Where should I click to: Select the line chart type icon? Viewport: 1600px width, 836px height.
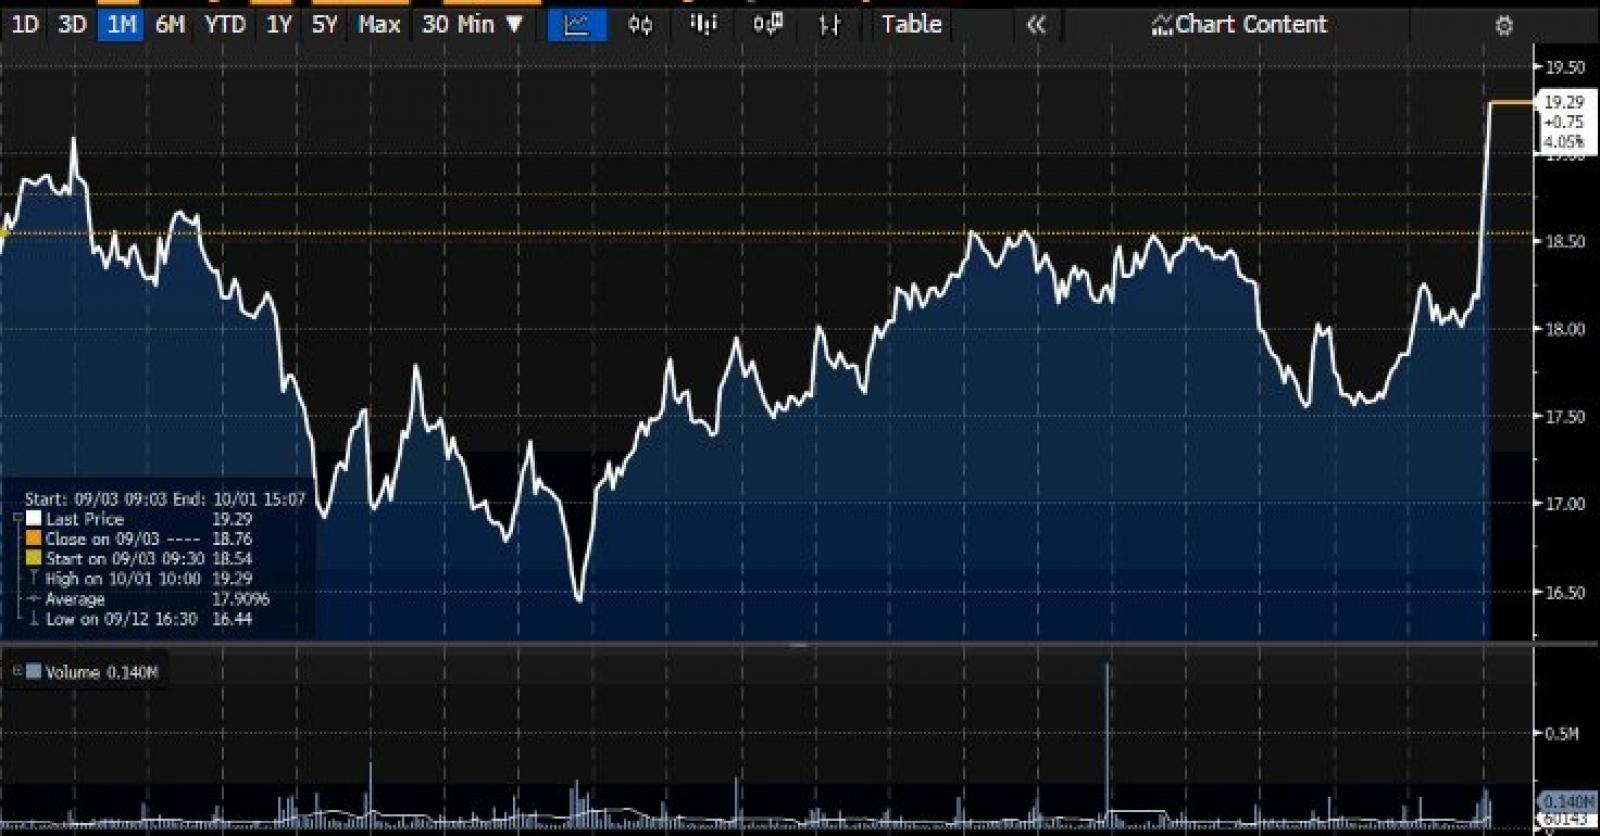(x=577, y=25)
